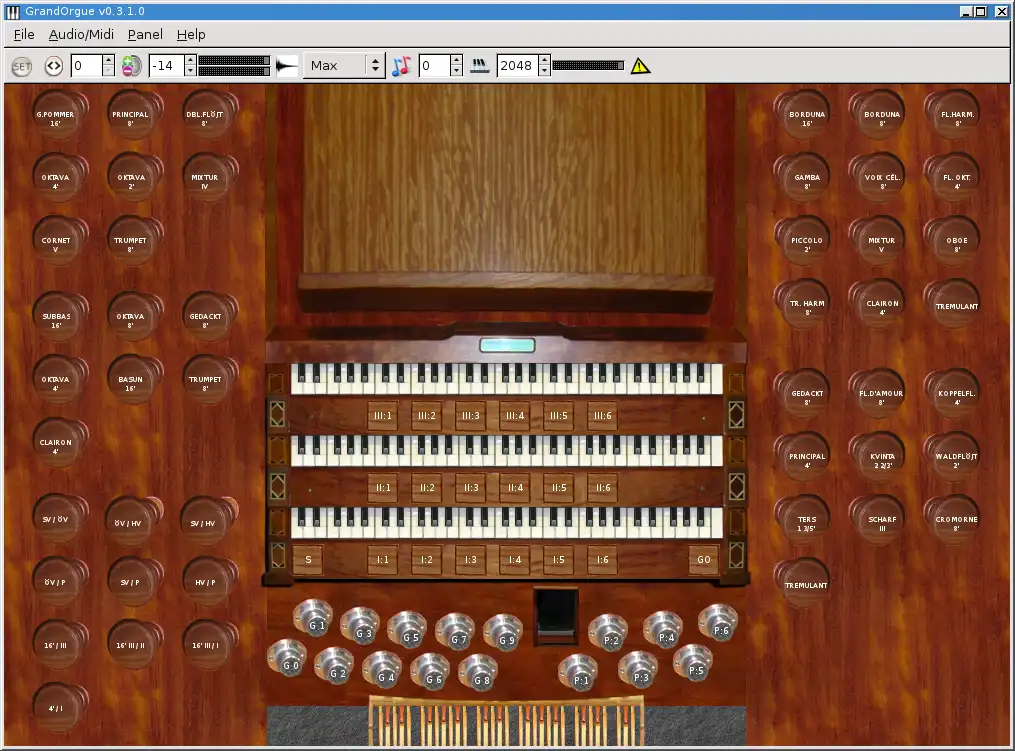Click the 2048 polyphony number field
Image resolution: width=1015 pixels, height=751 pixels.
tap(517, 66)
